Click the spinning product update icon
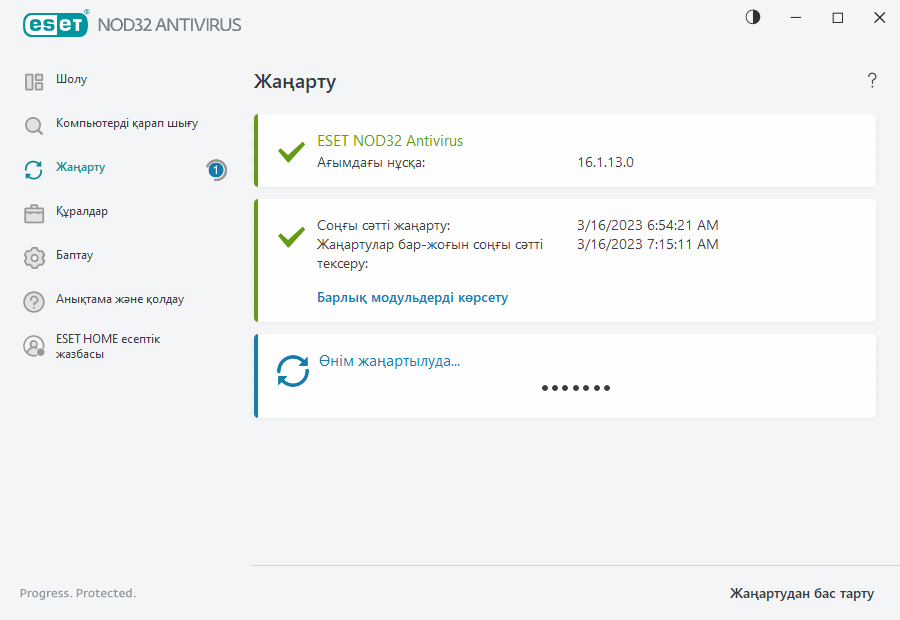 tap(293, 371)
